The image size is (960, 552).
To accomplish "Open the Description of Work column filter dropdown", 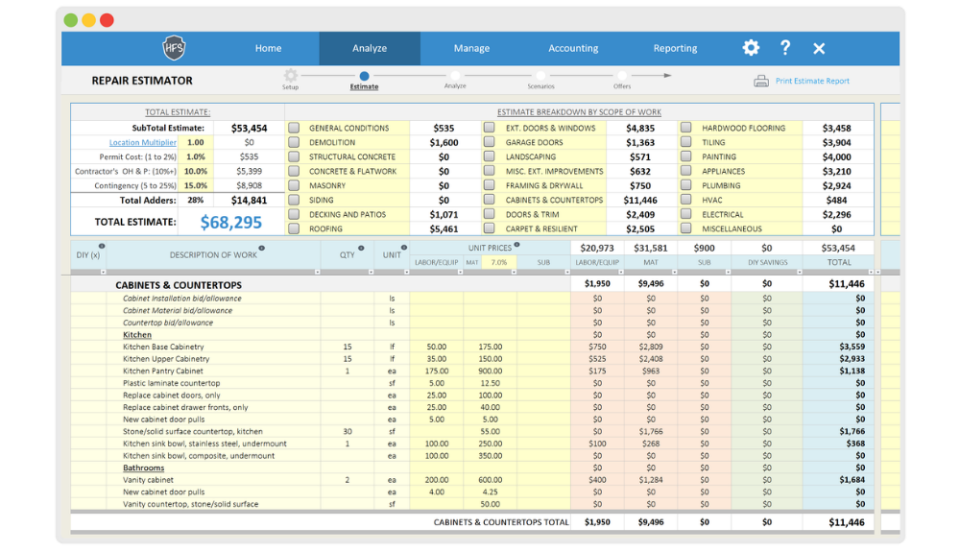I will pyautogui.click(x=317, y=272).
